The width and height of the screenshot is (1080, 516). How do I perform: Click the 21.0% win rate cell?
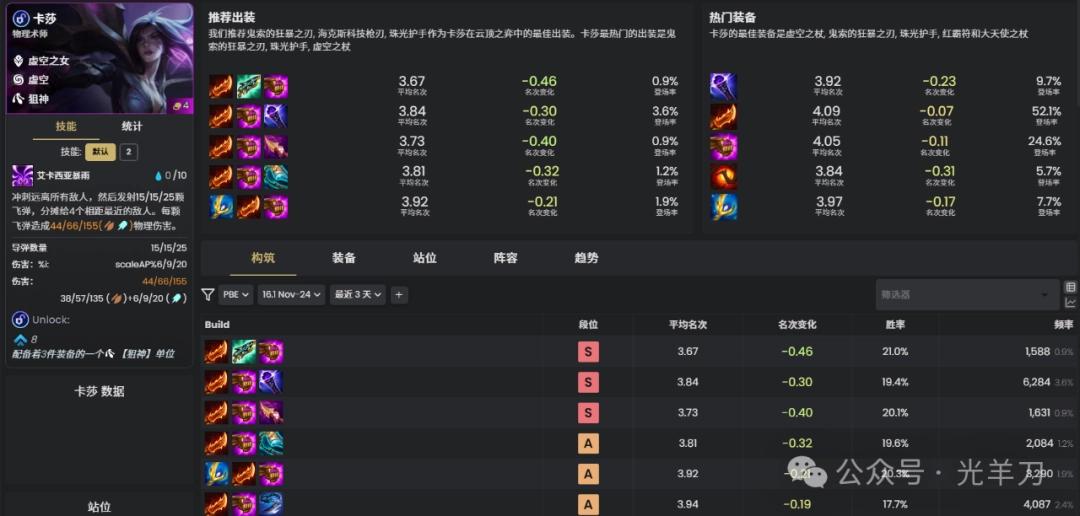[895, 351]
